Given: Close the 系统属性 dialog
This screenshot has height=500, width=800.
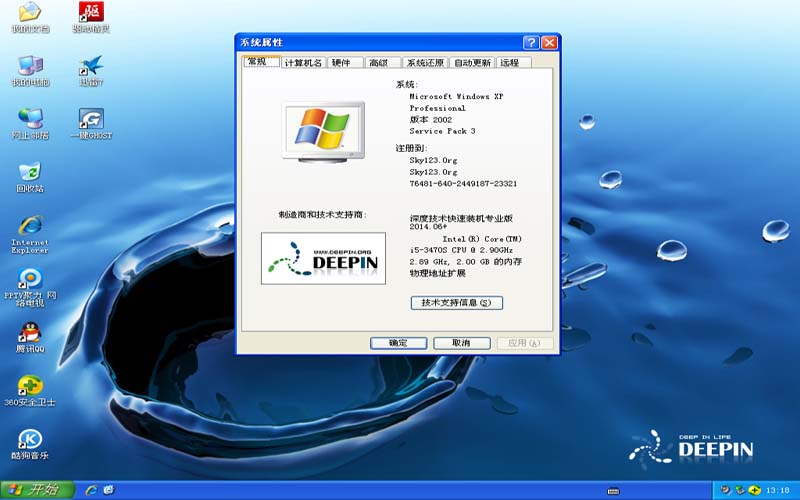Looking at the screenshot, I should pos(549,42).
